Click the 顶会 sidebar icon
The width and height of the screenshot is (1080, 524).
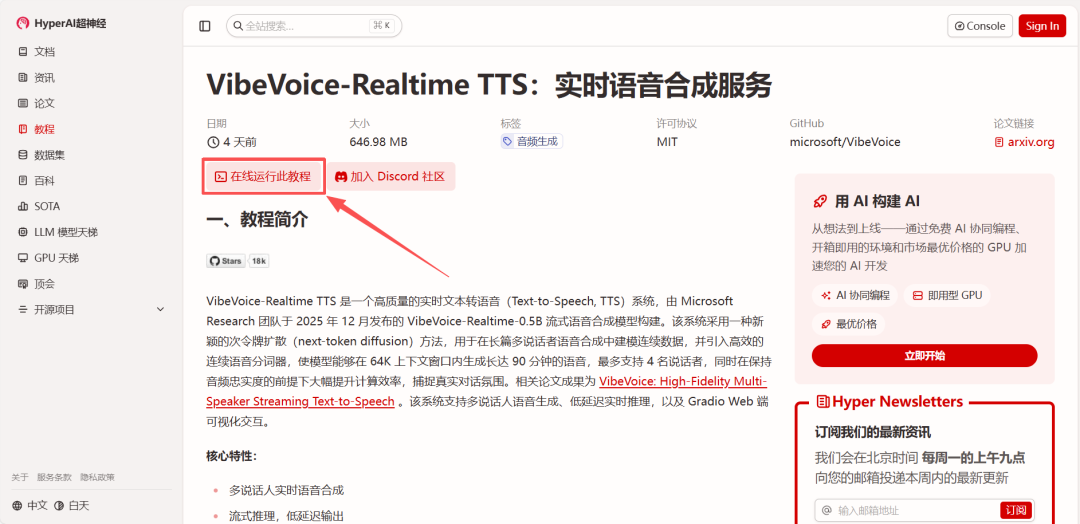click(x=23, y=284)
